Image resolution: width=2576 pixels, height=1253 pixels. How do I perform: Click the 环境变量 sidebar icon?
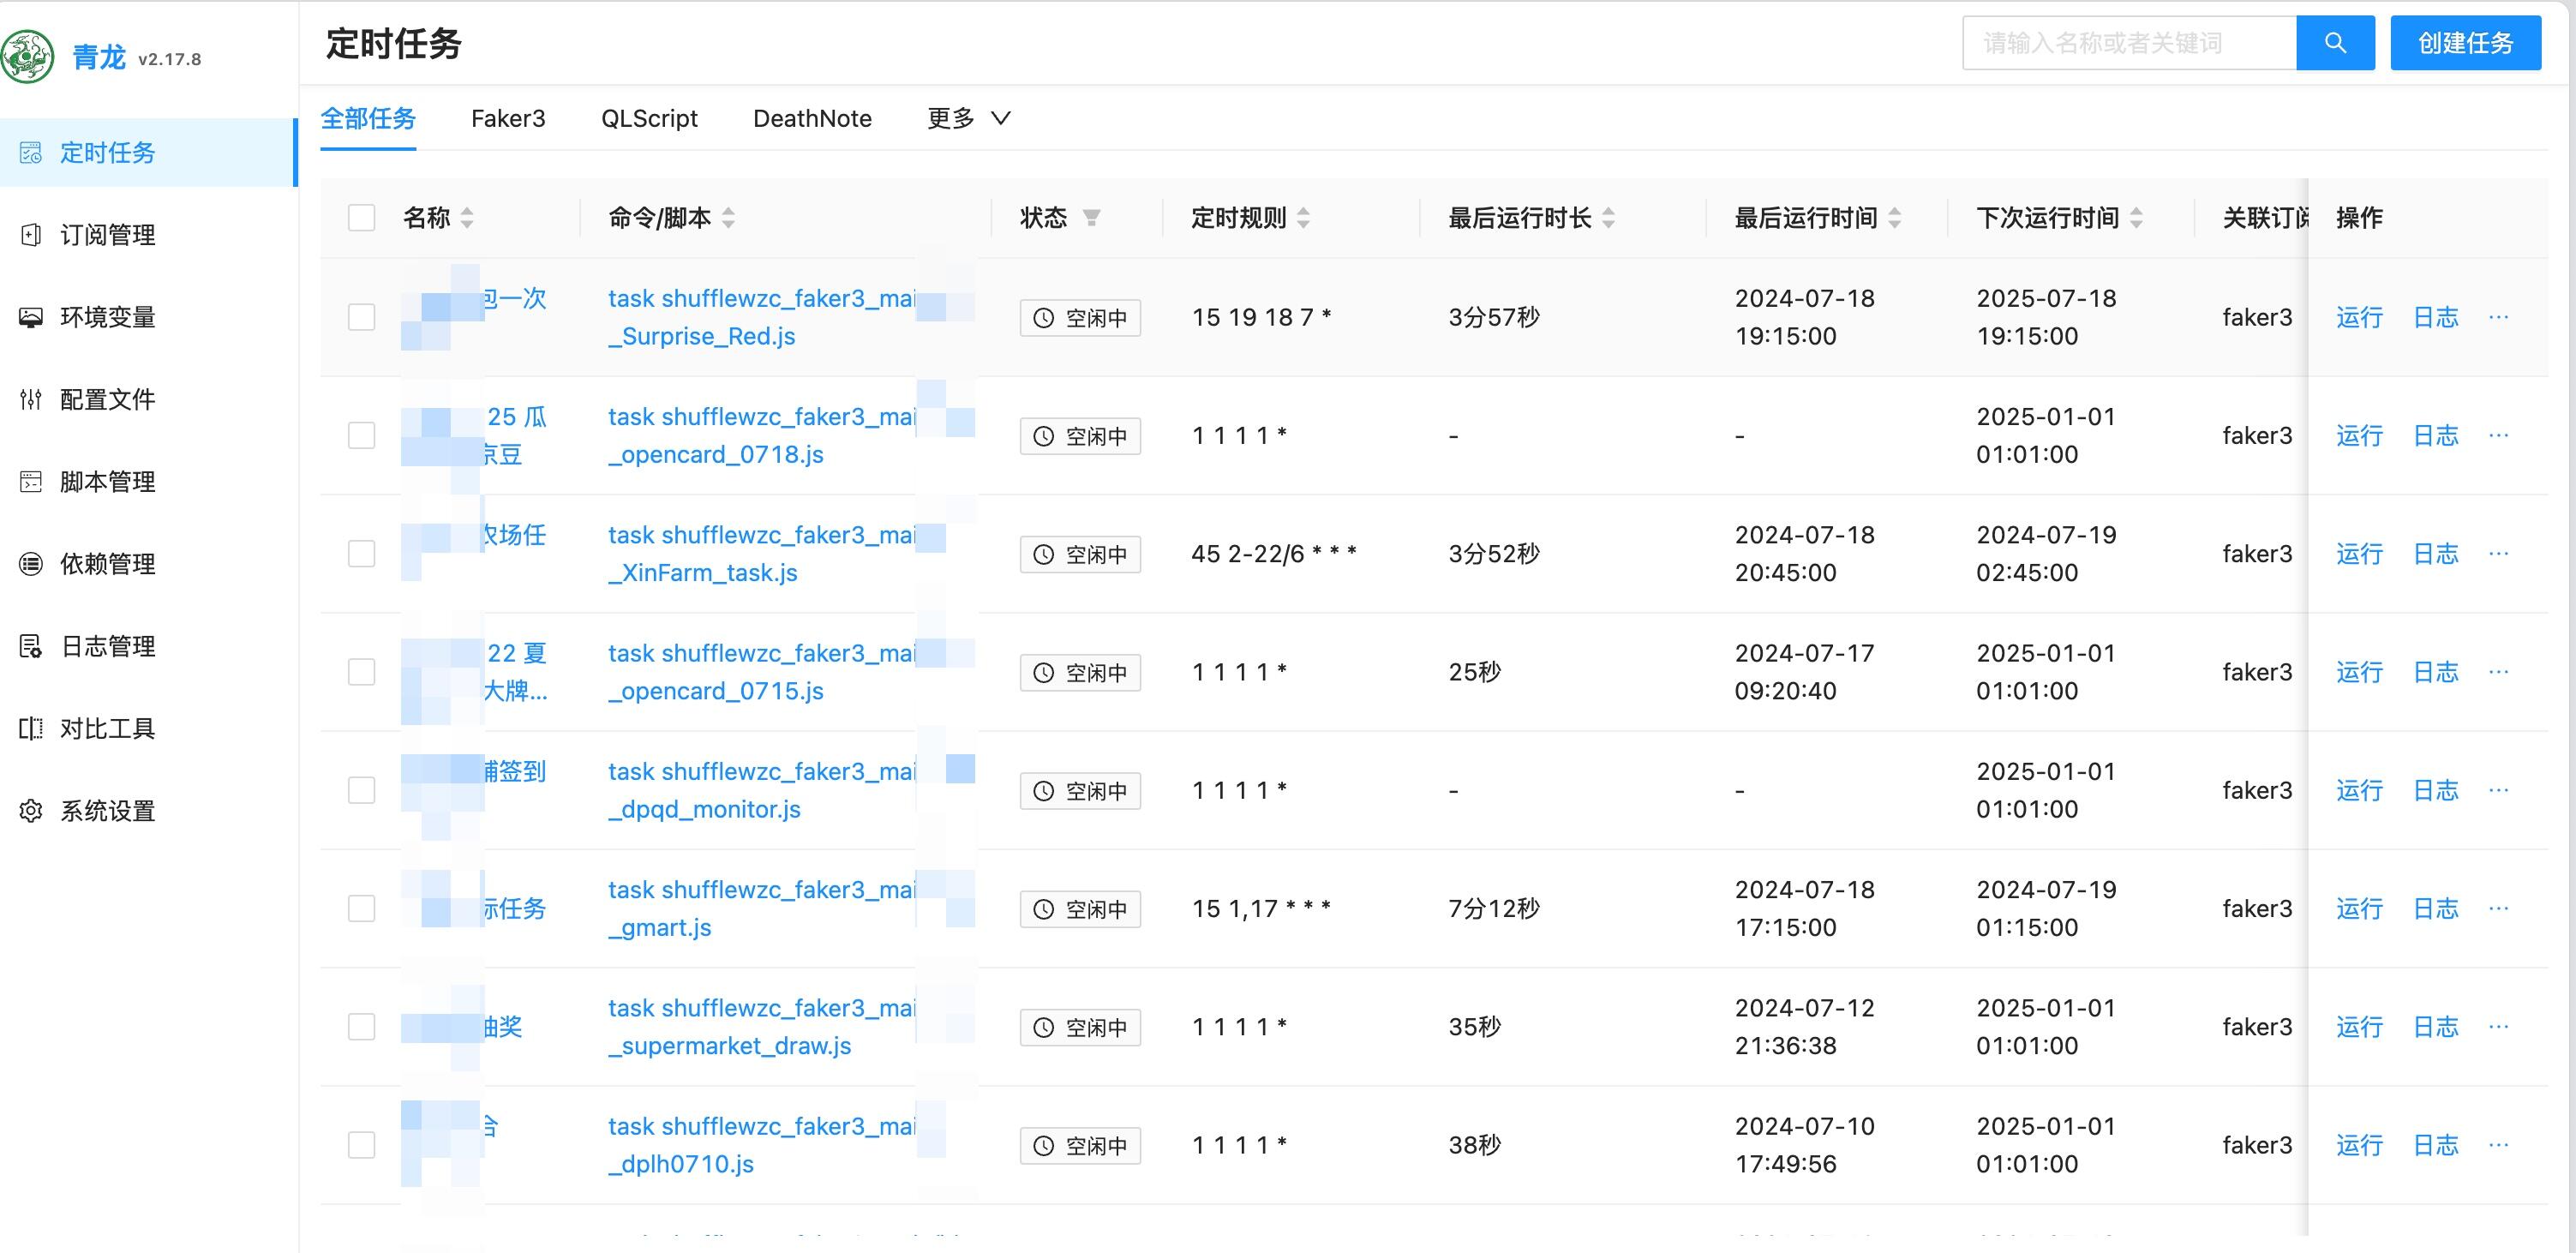31,317
